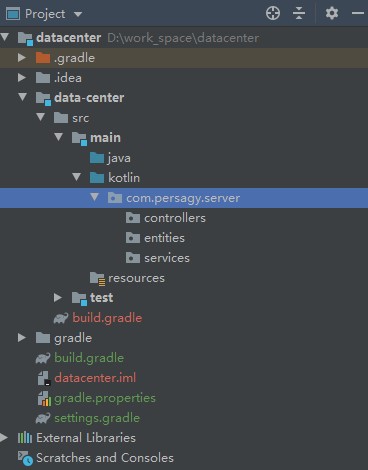Expand the .idea folder
368x470 pixels.
pos(22,78)
